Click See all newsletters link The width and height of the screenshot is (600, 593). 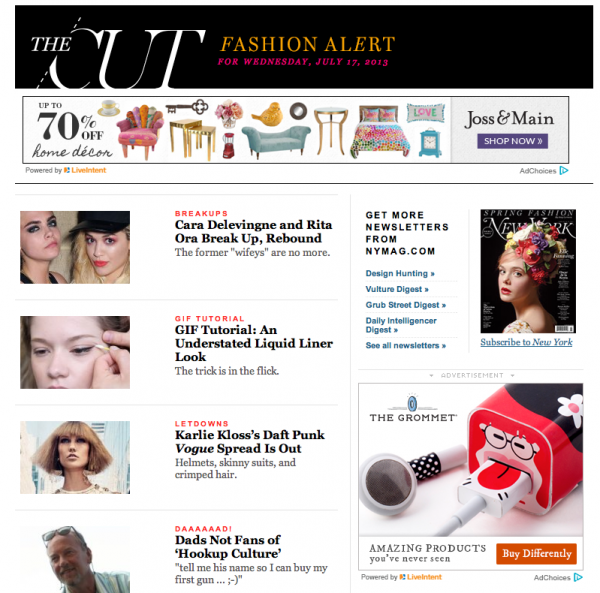406,345
